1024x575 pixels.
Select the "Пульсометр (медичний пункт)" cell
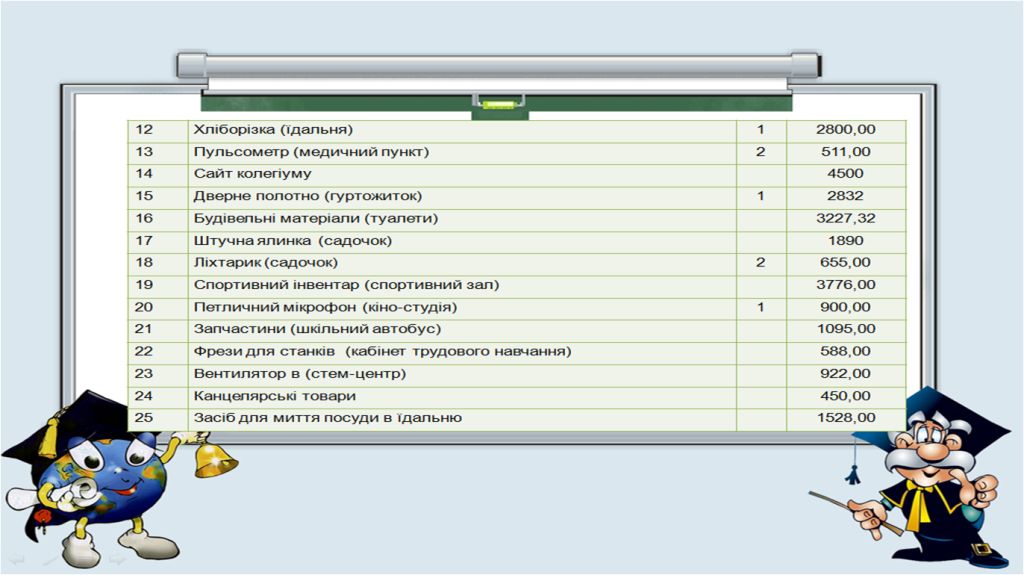462,152
